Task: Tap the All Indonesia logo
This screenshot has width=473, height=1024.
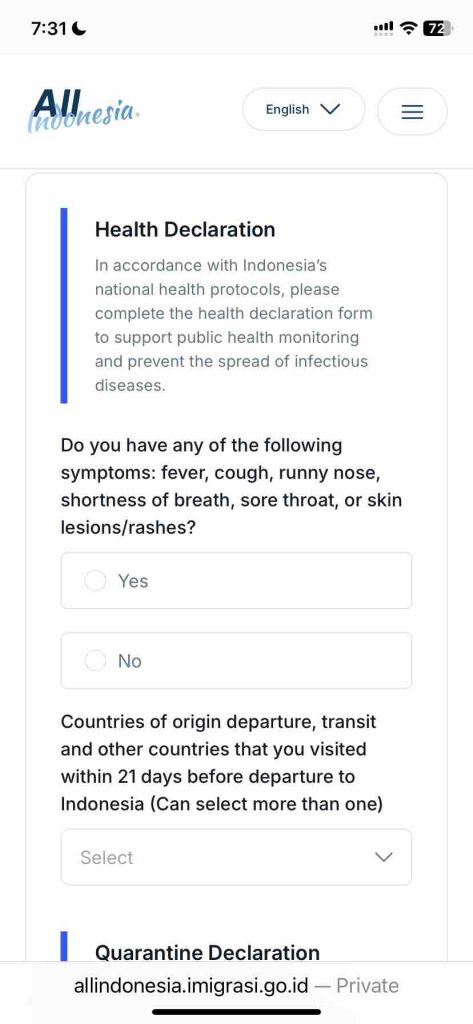Action: click(x=84, y=111)
